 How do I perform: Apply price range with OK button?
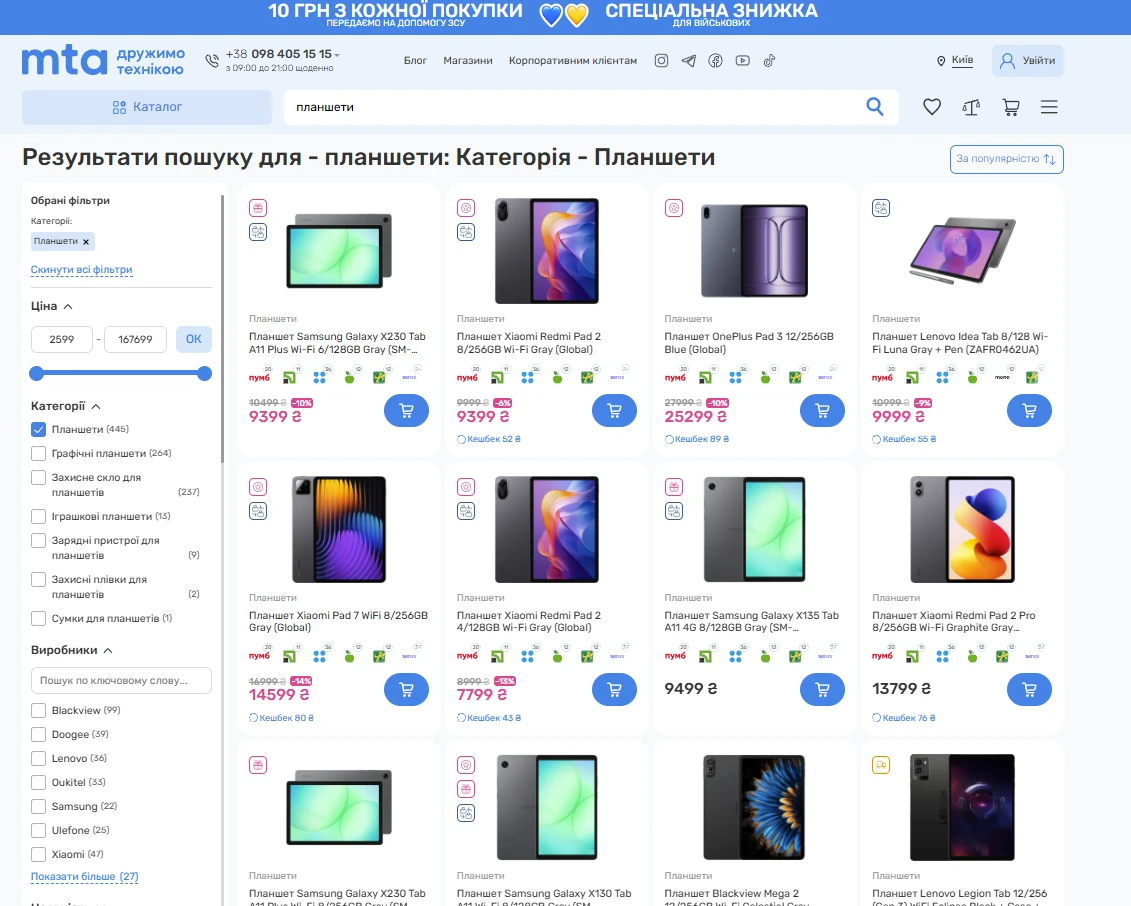coord(193,339)
